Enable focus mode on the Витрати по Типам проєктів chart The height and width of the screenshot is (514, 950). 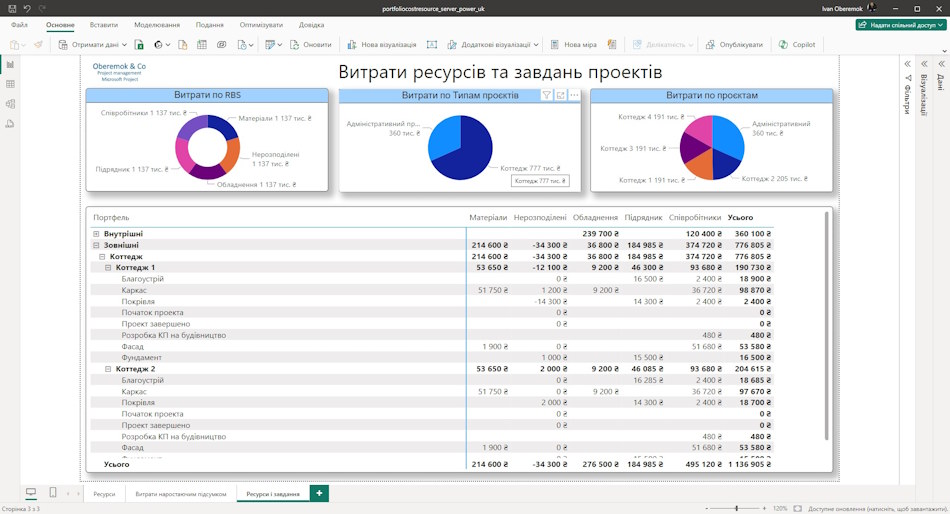[x=560, y=95]
